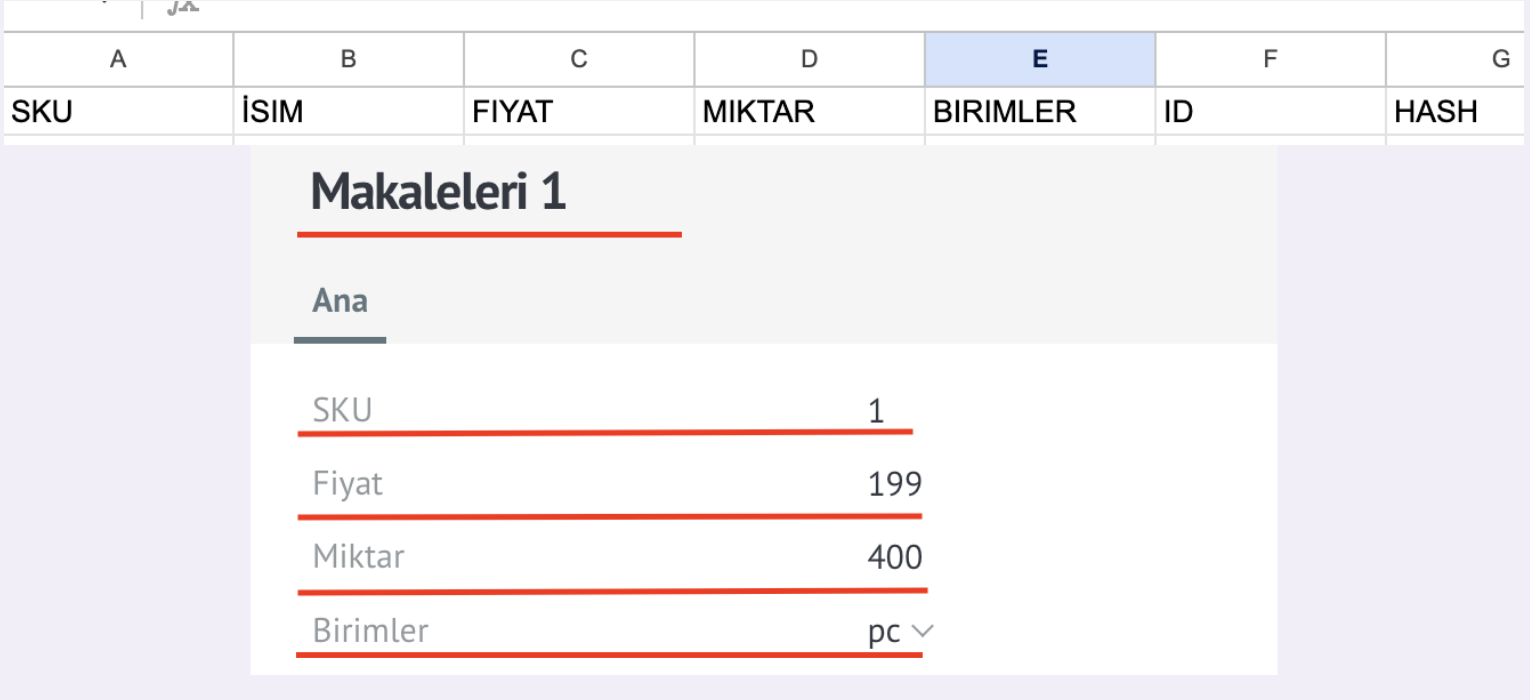This screenshot has height=700, width=1530.
Task: Click the Fiyat value 199 field
Action: click(x=609, y=485)
